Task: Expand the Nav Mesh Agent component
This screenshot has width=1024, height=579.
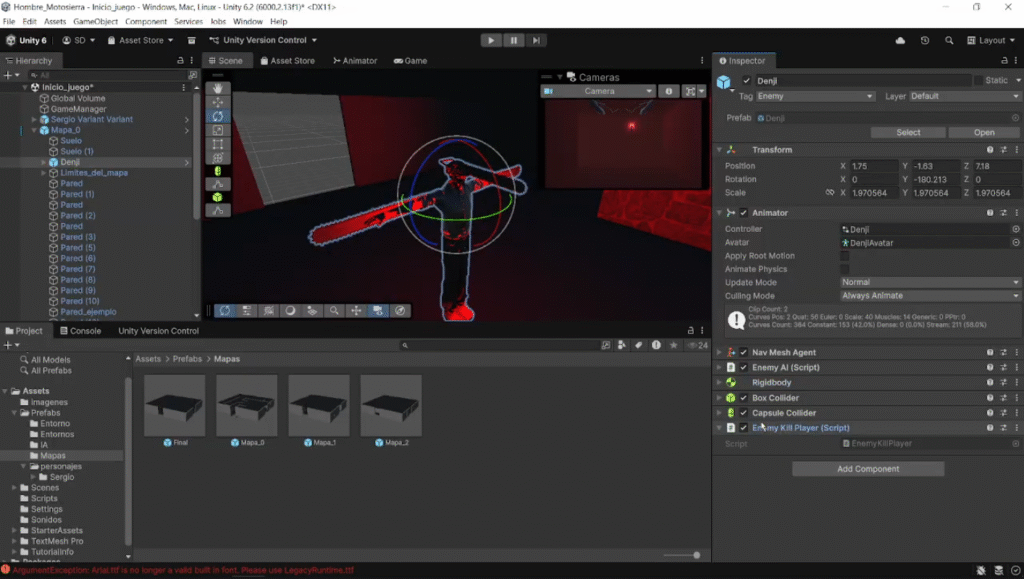Action: pos(719,353)
